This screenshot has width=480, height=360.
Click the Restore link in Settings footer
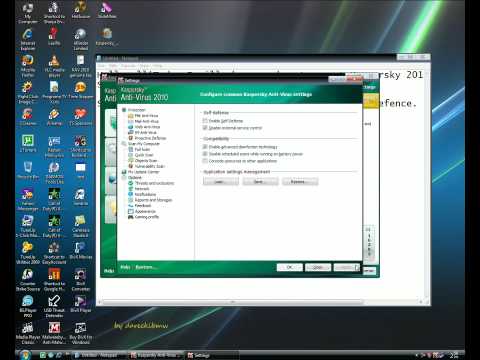tap(145, 267)
